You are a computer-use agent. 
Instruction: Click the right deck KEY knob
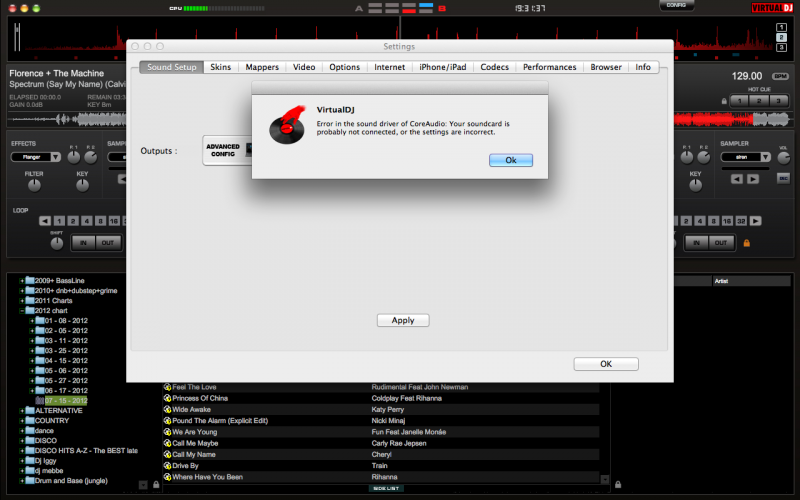click(695, 186)
